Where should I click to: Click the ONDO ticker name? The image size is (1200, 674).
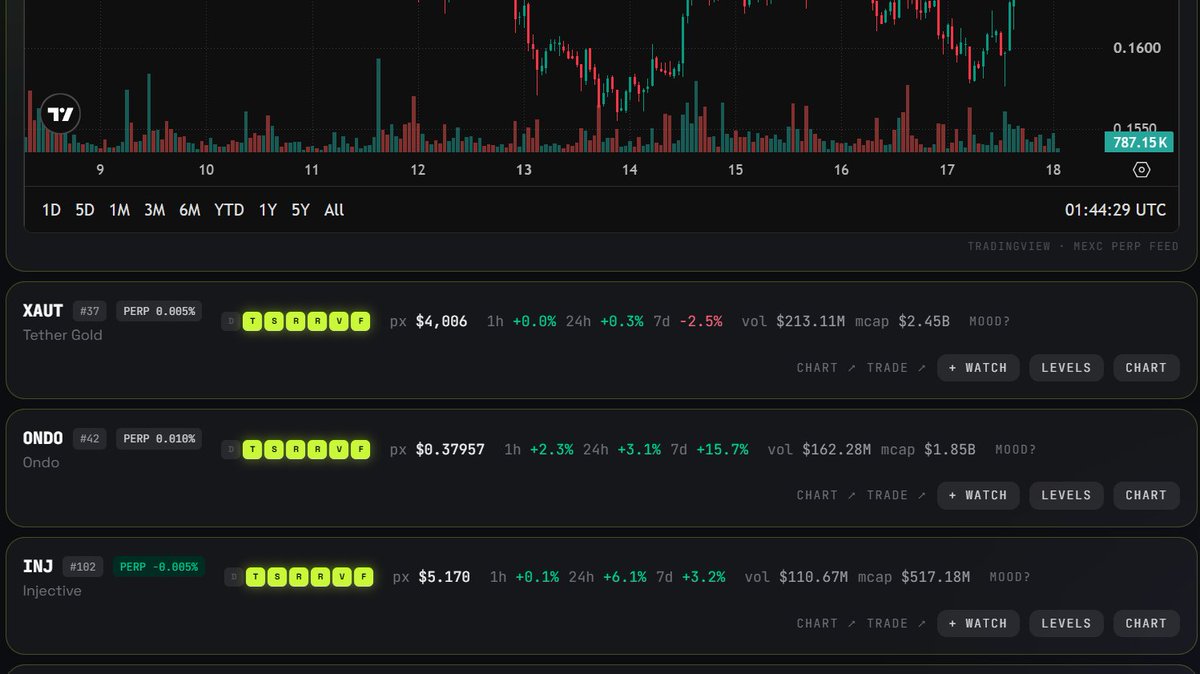(43, 439)
